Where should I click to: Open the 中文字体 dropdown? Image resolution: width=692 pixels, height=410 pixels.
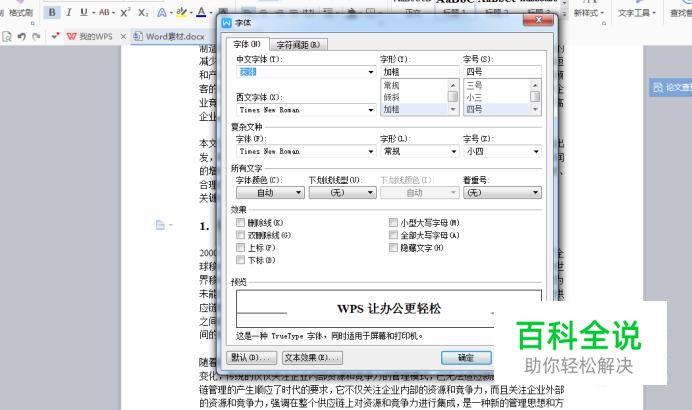(371, 72)
